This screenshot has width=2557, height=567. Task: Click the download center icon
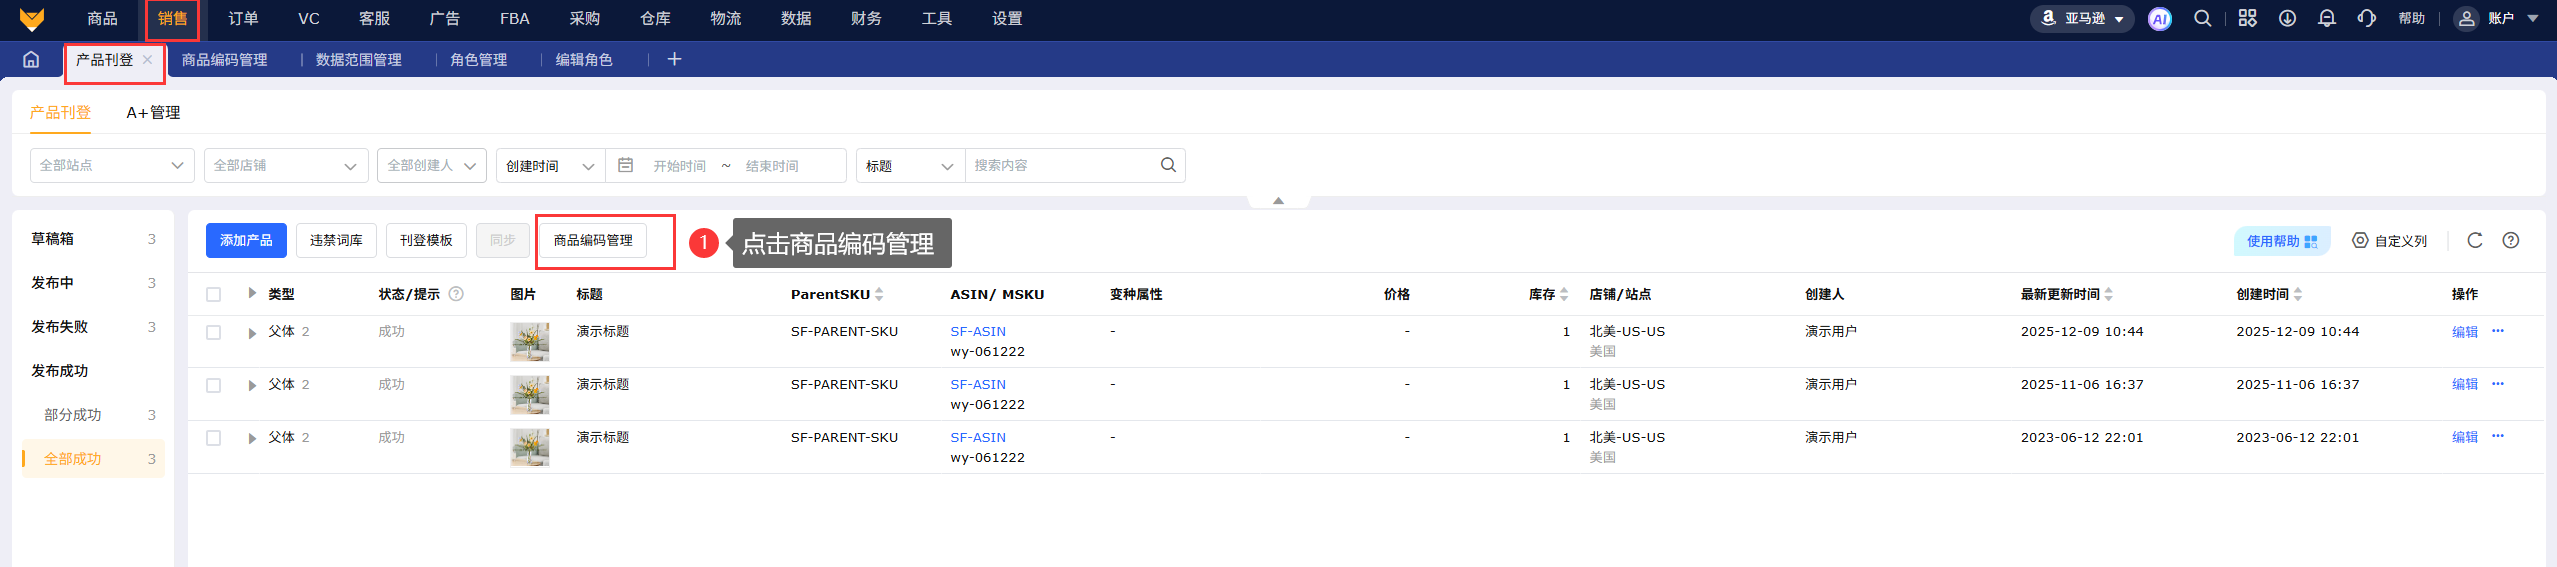(x=2287, y=18)
